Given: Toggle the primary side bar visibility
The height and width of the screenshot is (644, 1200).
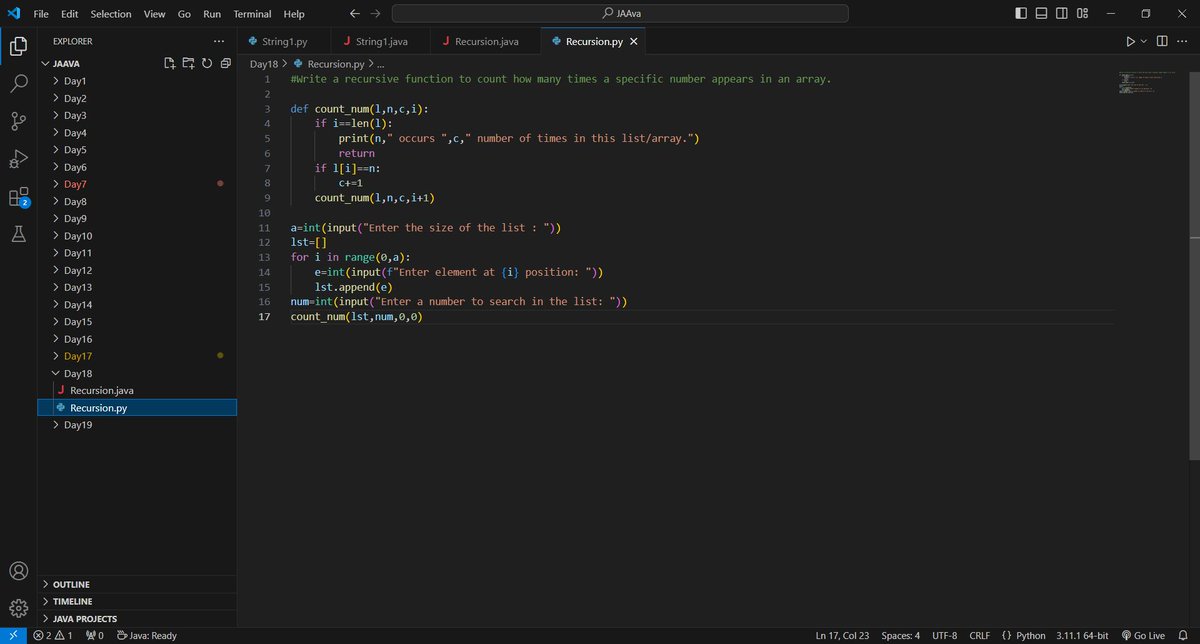Looking at the screenshot, I should point(1020,13).
